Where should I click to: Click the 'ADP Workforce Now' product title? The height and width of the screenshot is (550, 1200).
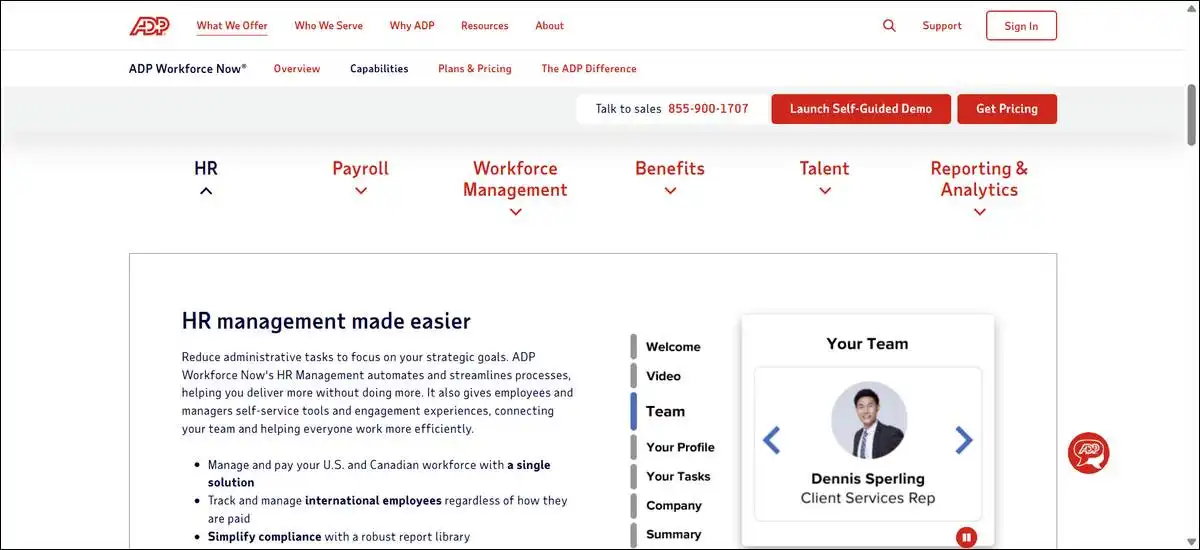tap(187, 69)
